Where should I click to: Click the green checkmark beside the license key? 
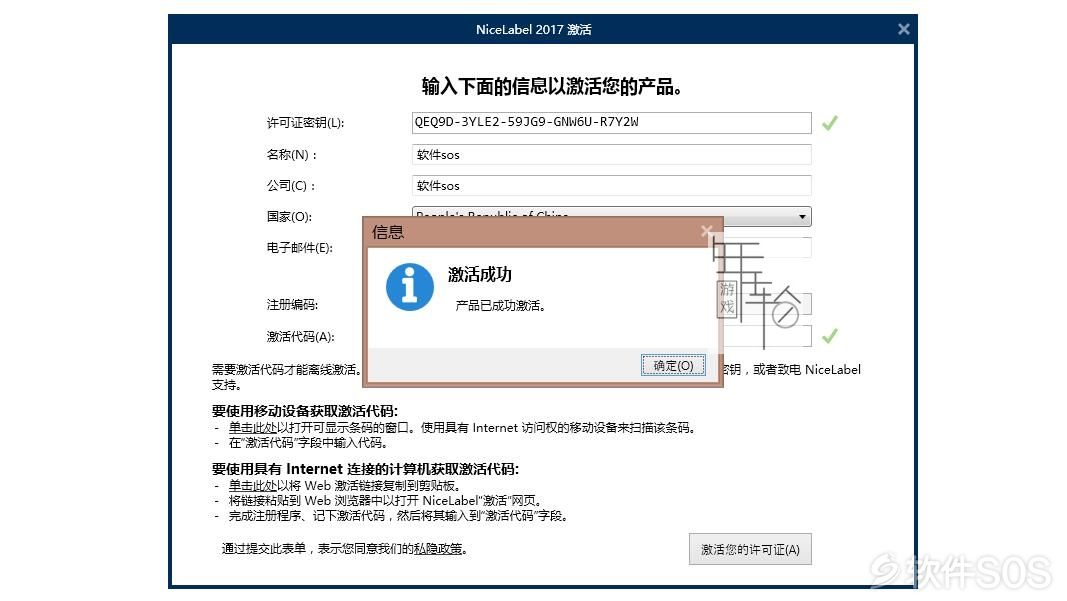pos(830,123)
